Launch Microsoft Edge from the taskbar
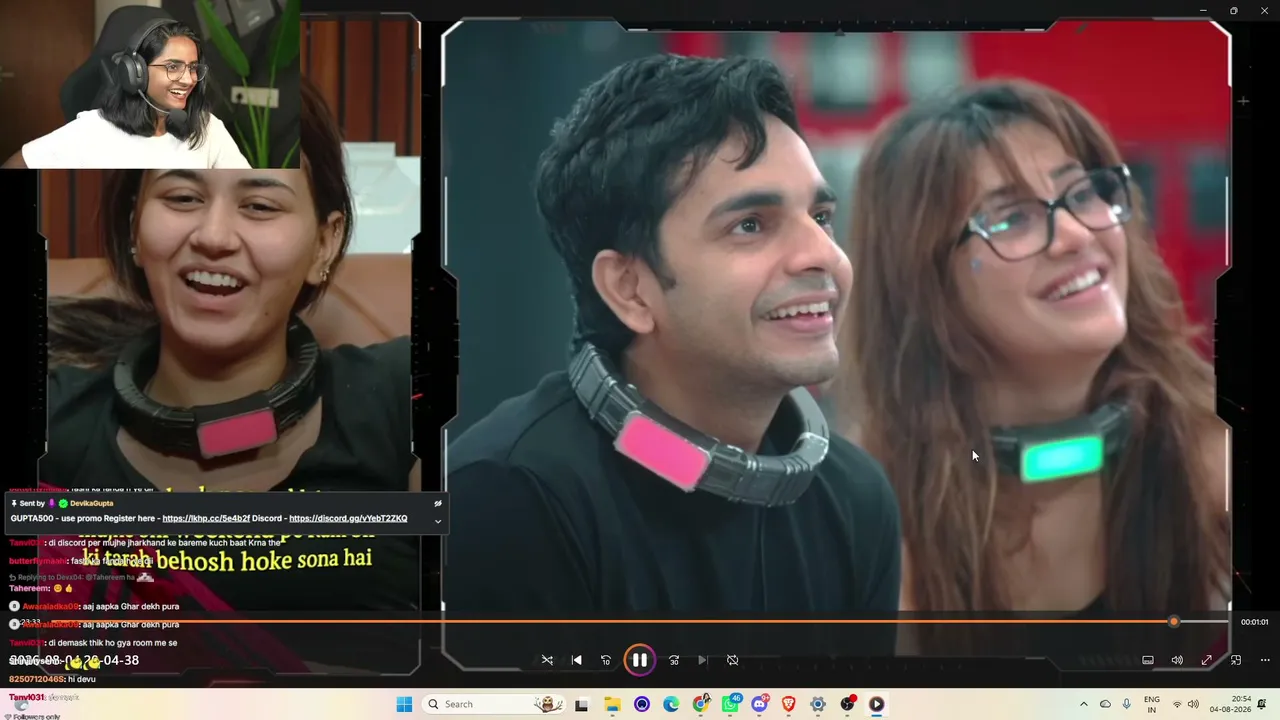Viewport: 1280px width, 720px height. [x=671, y=704]
